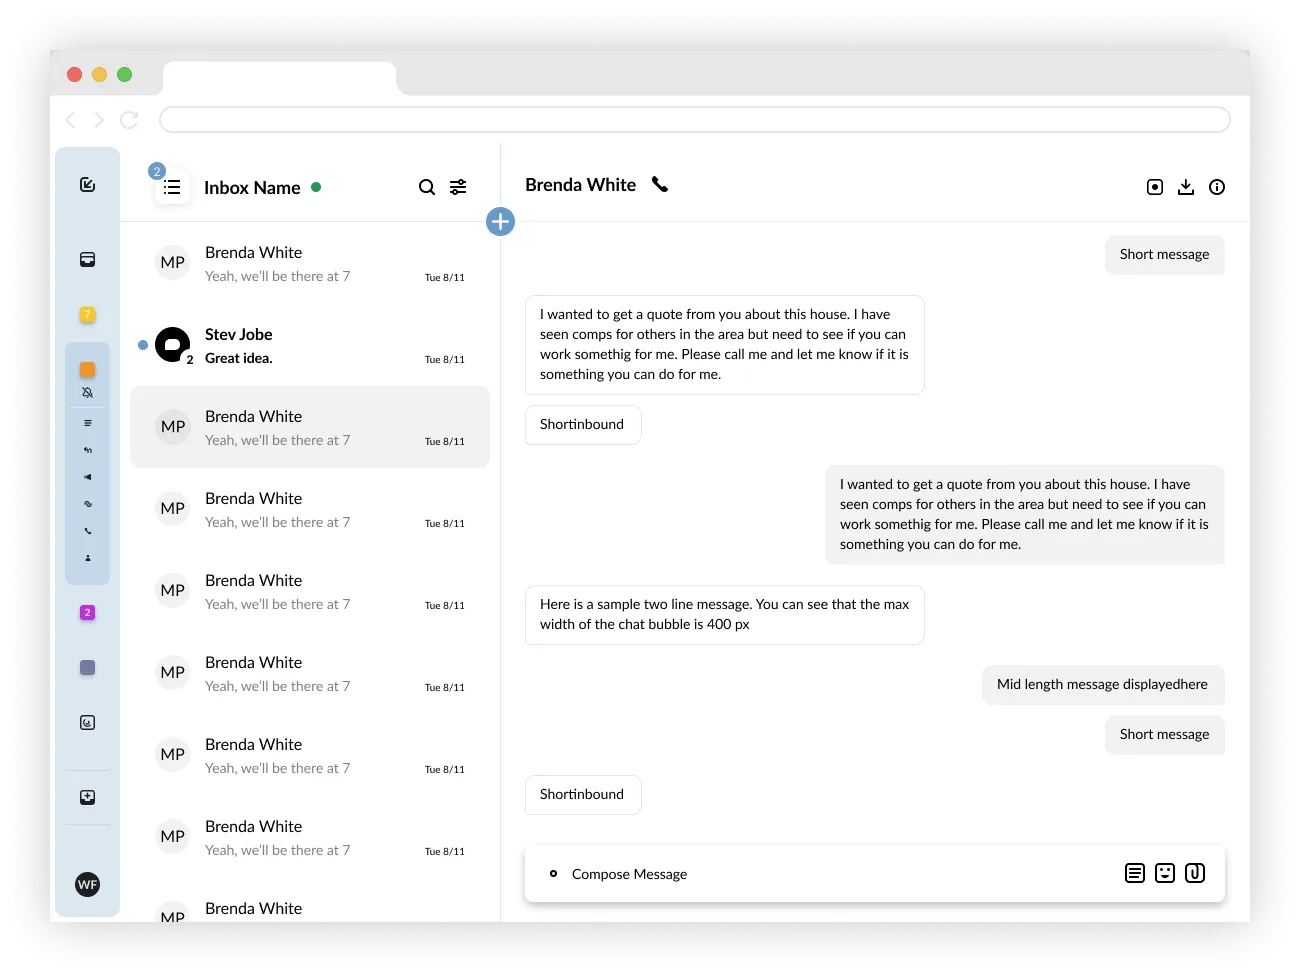1300x972 pixels.
Task: Expand the orange inbox group in sidebar
Action: pos(88,369)
